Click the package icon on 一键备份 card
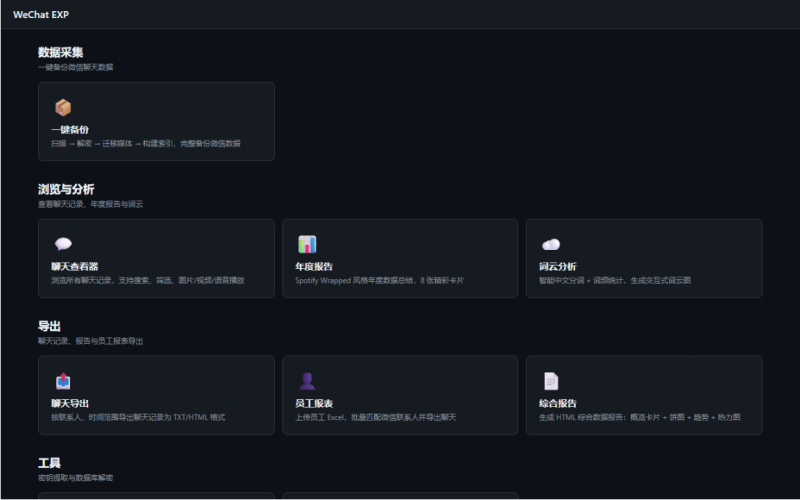800x500 pixels. 63,107
